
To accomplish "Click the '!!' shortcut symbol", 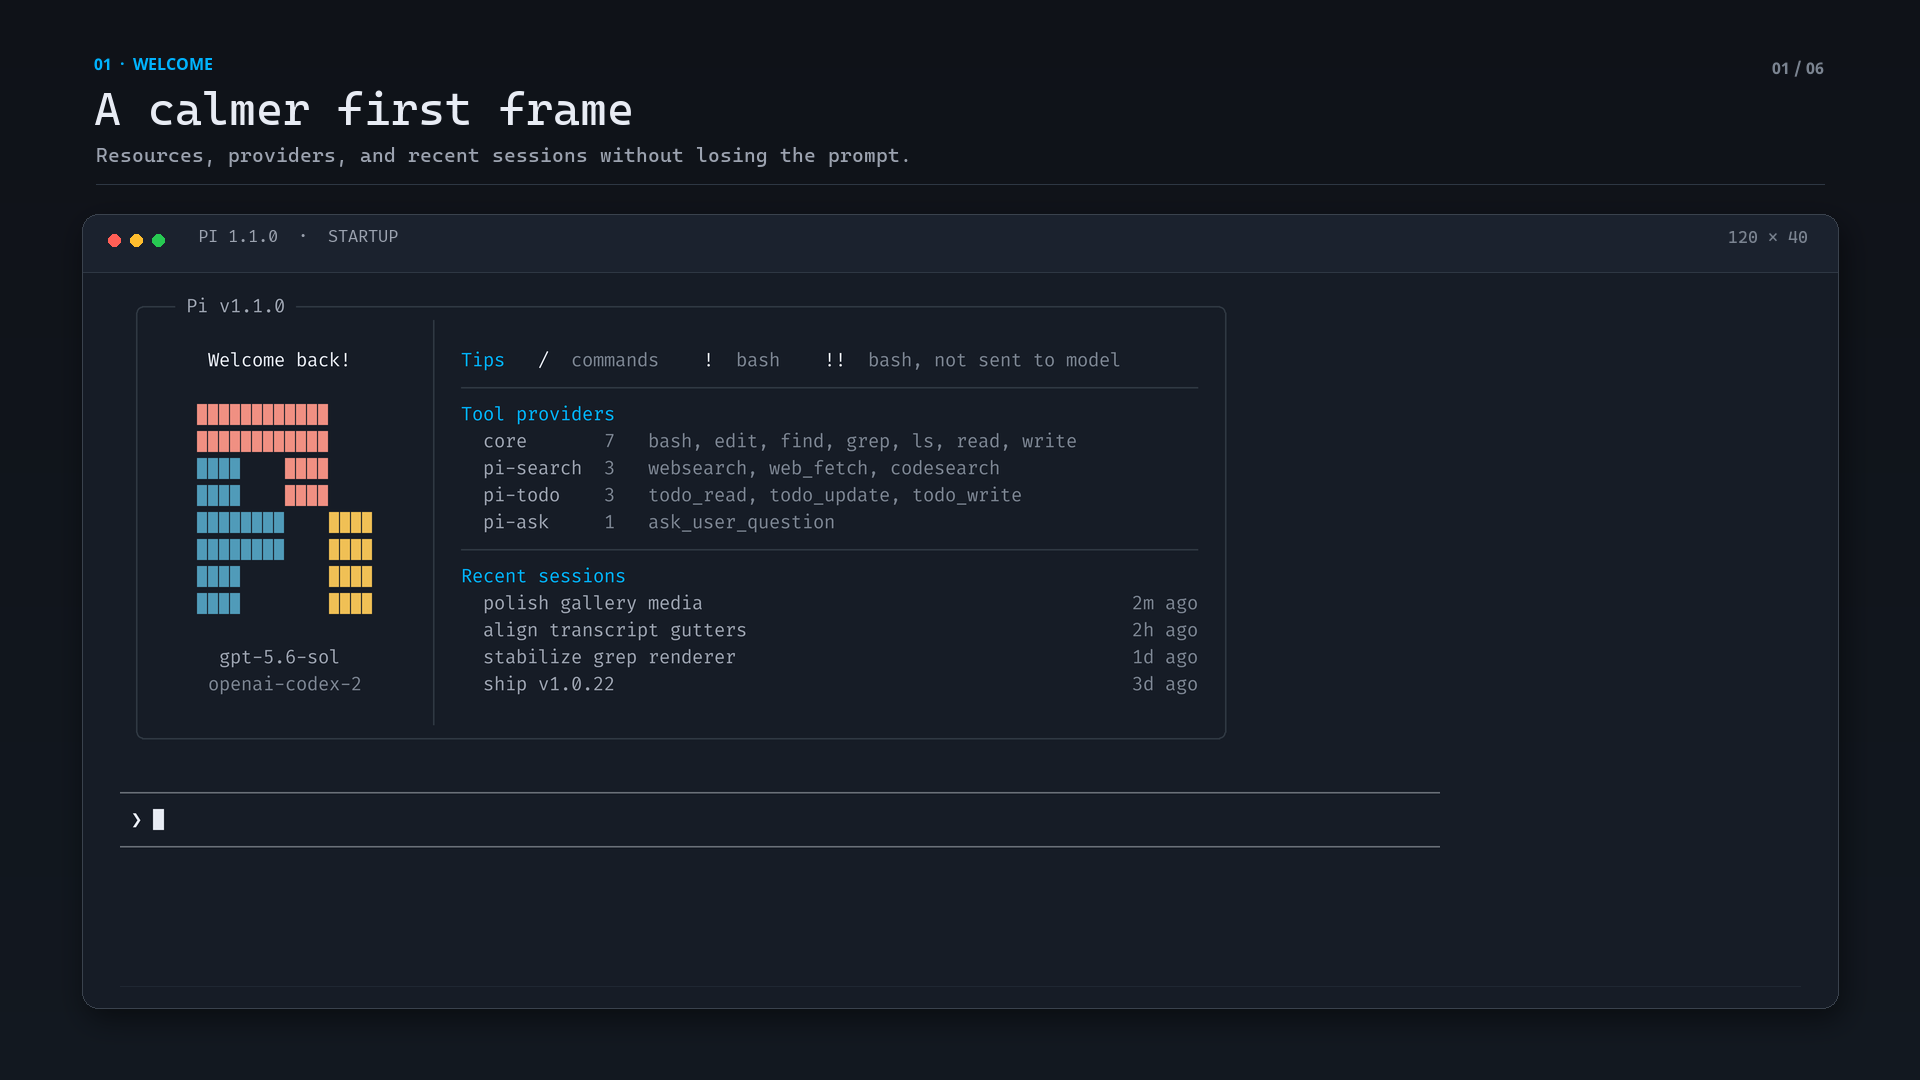I will [835, 360].
